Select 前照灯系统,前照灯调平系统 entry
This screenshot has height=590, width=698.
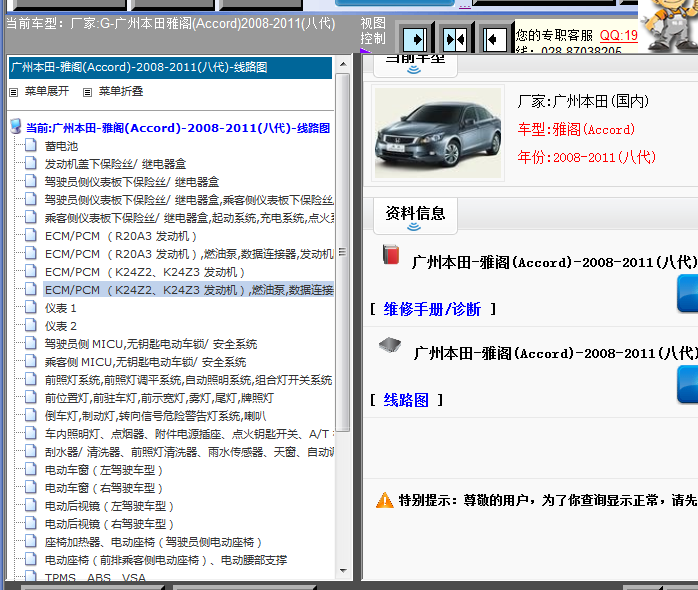188,380
